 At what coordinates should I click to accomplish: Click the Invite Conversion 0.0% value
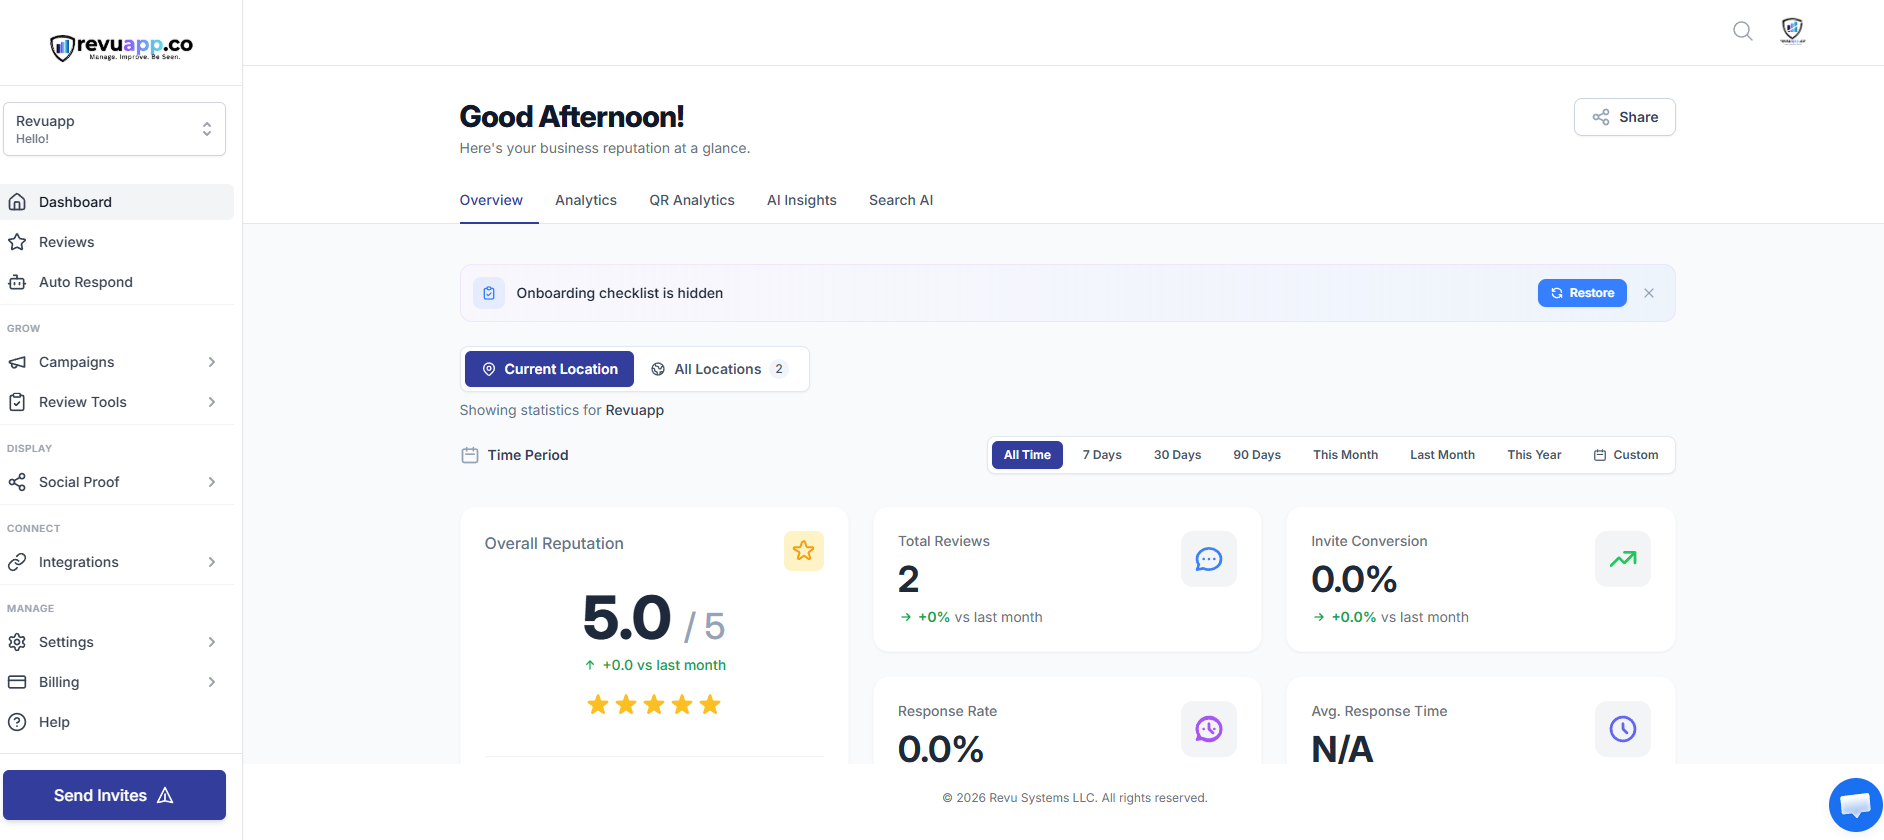(1354, 580)
